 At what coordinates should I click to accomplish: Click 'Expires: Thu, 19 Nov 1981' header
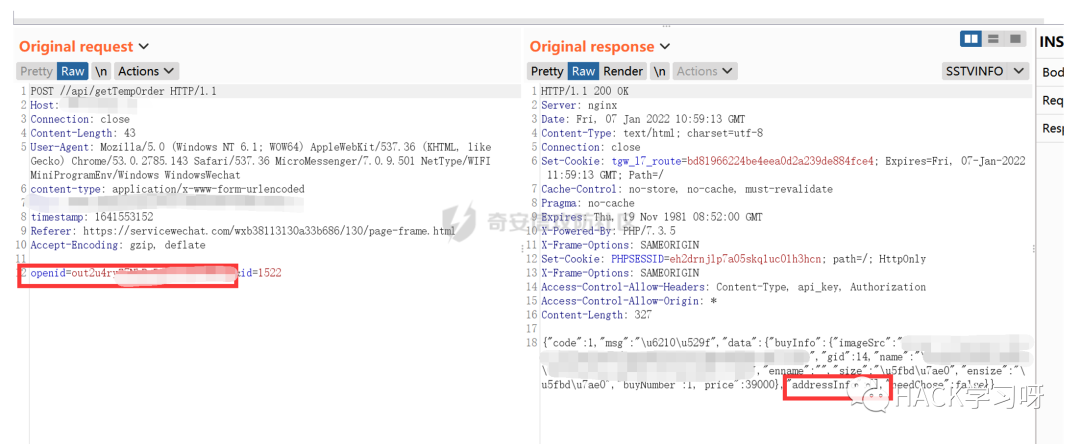pyautogui.click(x=652, y=218)
